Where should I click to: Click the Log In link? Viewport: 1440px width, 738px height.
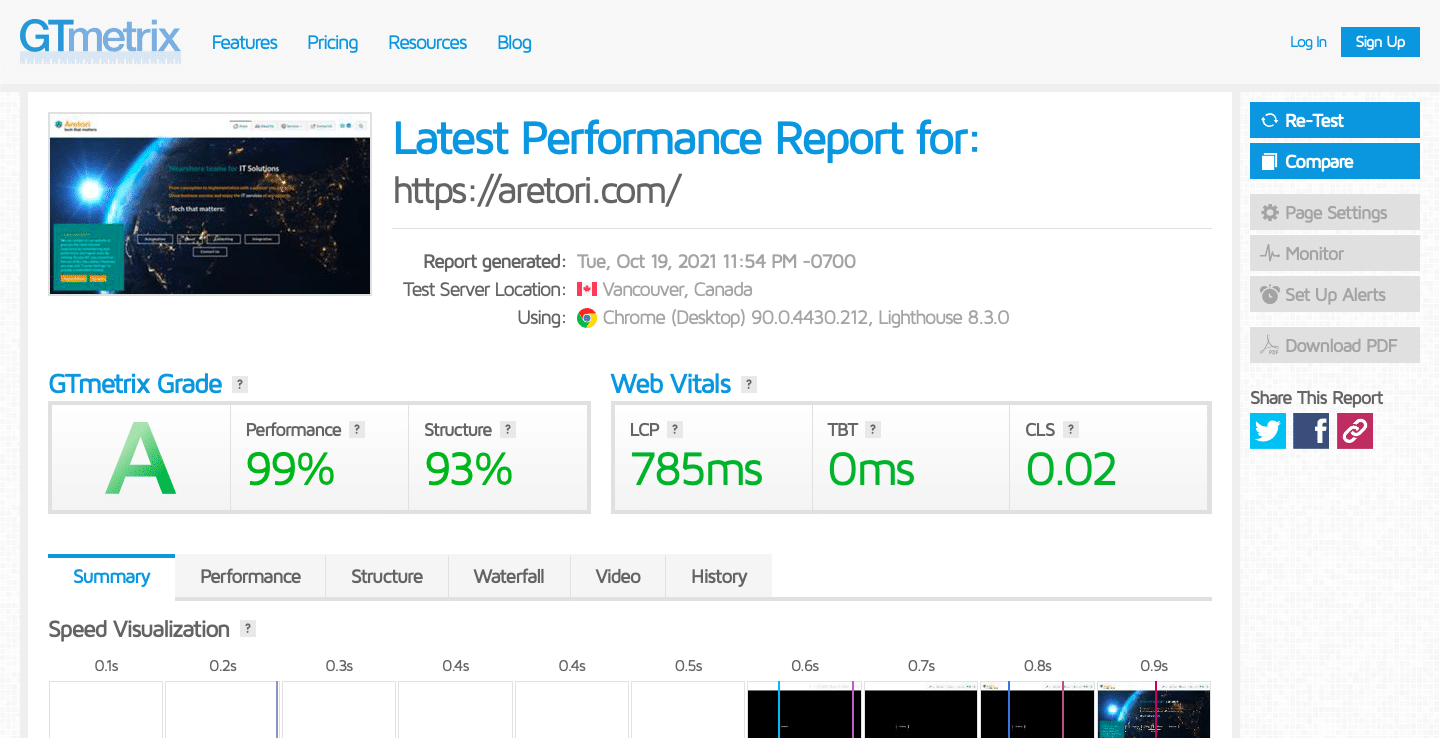point(1308,42)
